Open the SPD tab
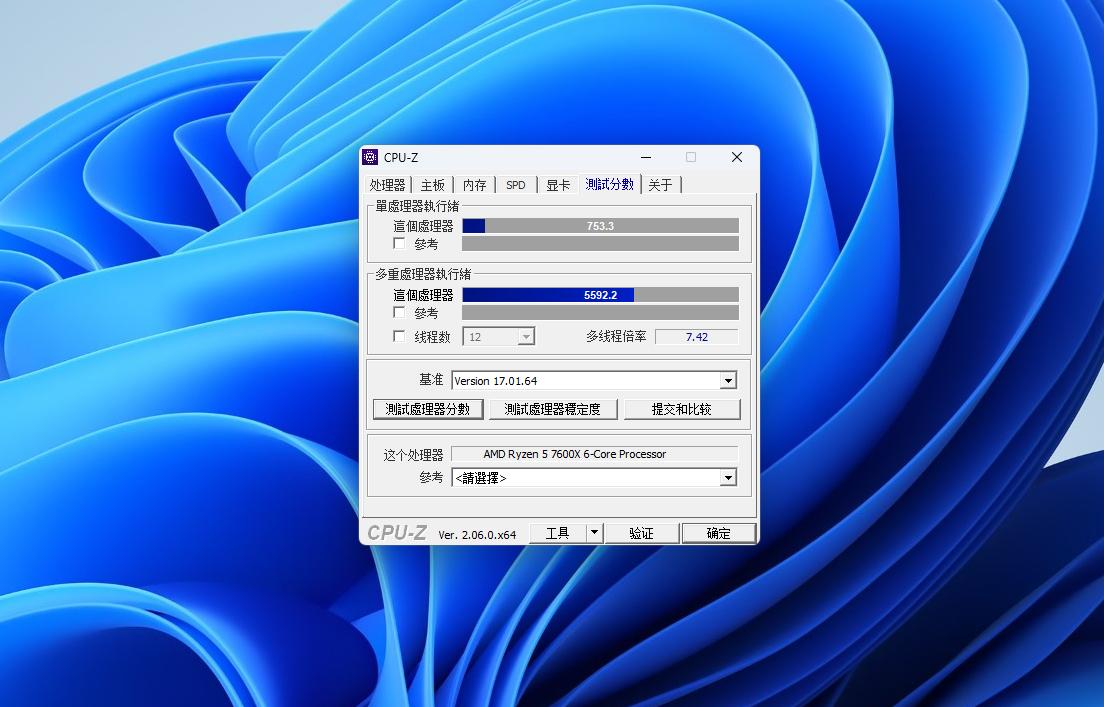Image resolution: width=1104 pixels, height=707 pixels. (x=515, y=185)
